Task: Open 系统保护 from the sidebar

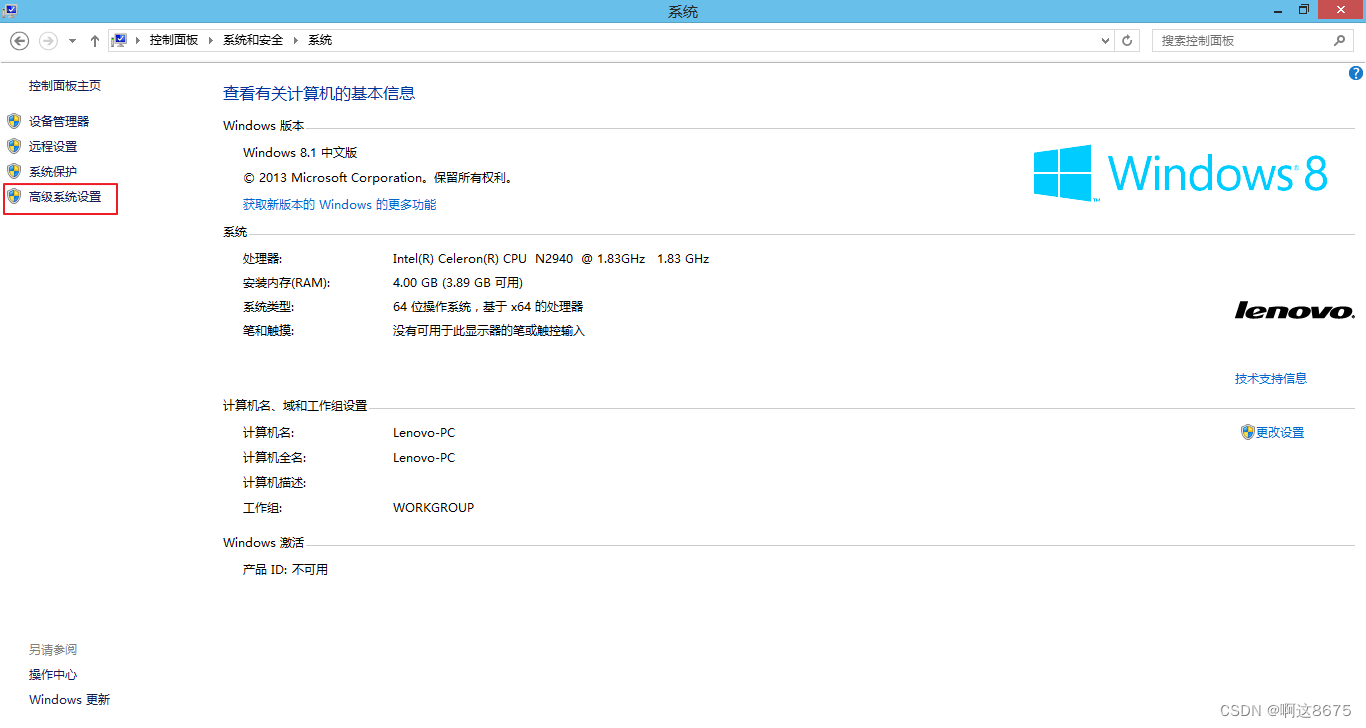Action: [53, 172]
